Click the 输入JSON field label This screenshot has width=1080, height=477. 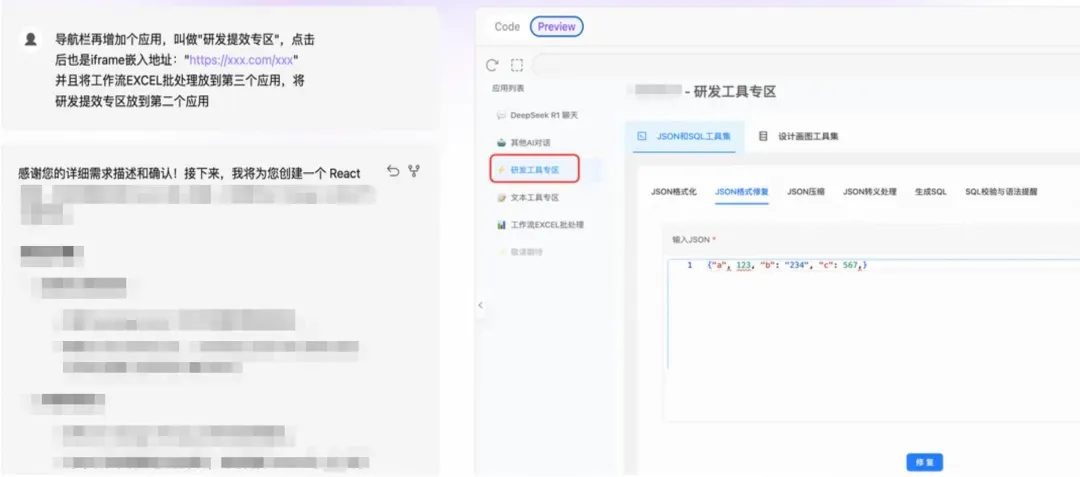(692, 239)
